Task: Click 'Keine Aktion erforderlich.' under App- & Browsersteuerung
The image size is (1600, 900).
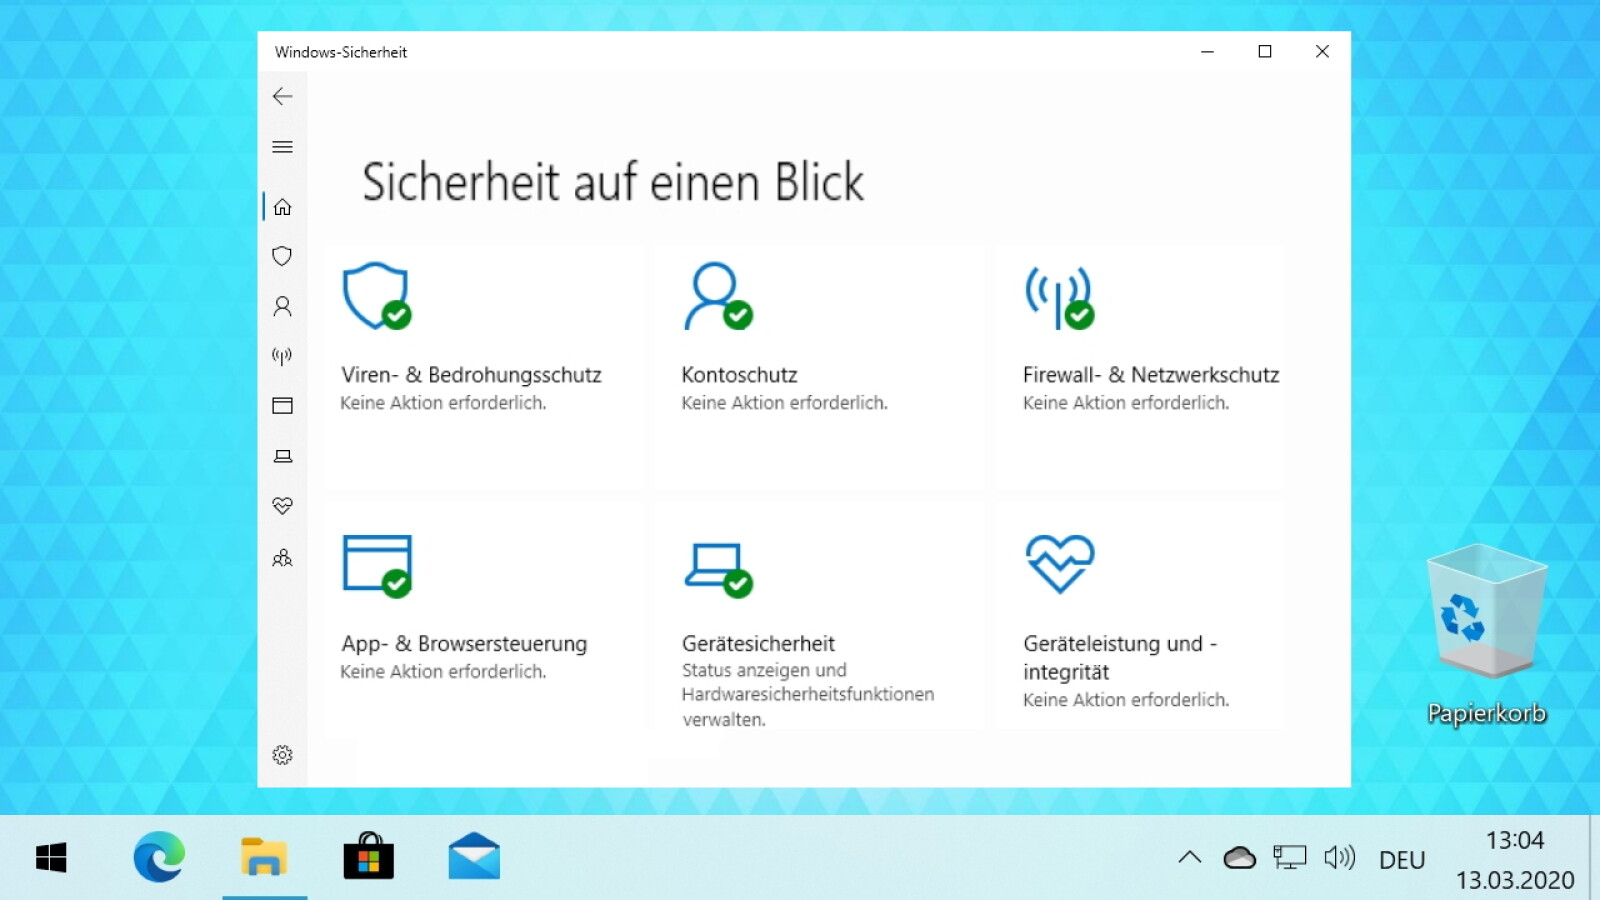Action: click(x=443, y=672)
